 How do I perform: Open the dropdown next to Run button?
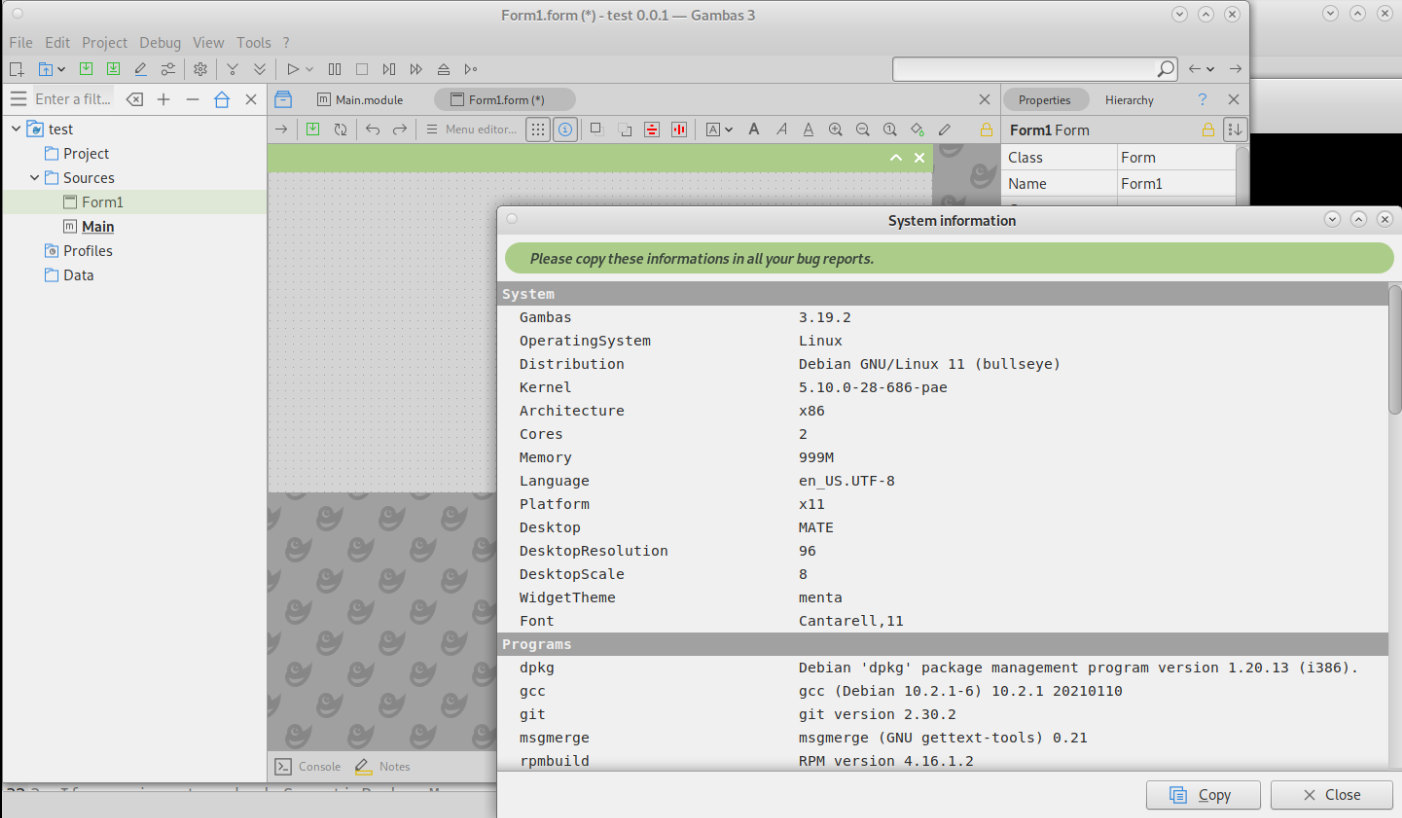(x=309, y=69)
